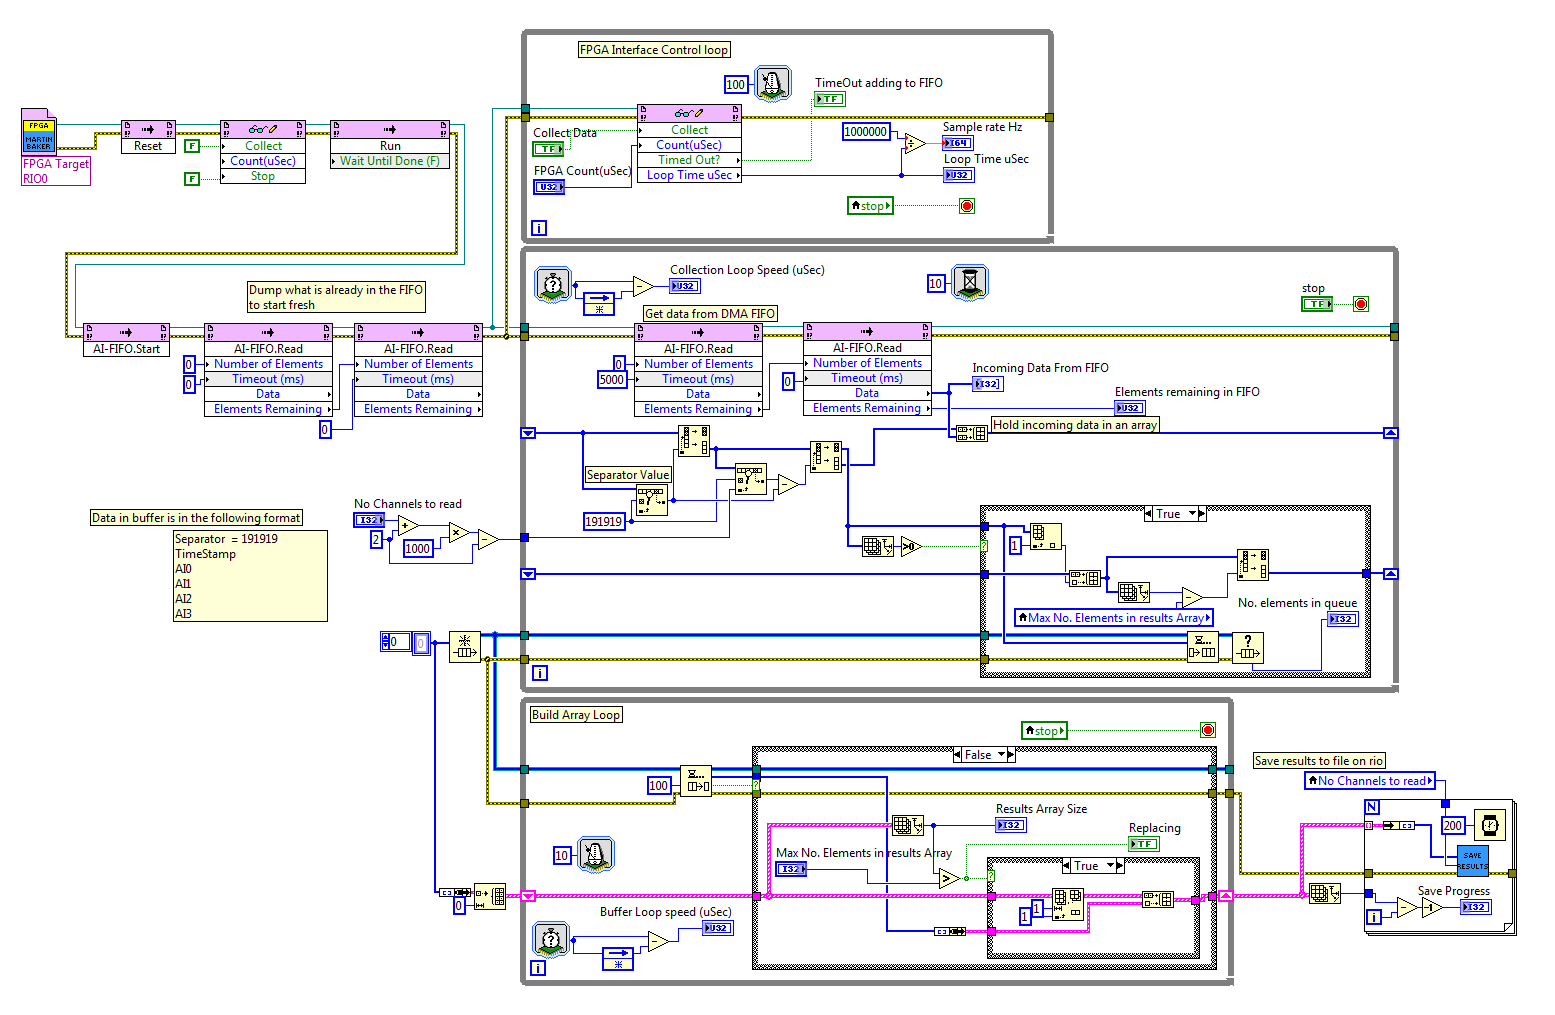This screenshot has width=1555, height=1015.
Task: Select 'Data in buffer is in the following format' label
Action: click(x=196, y=518)
